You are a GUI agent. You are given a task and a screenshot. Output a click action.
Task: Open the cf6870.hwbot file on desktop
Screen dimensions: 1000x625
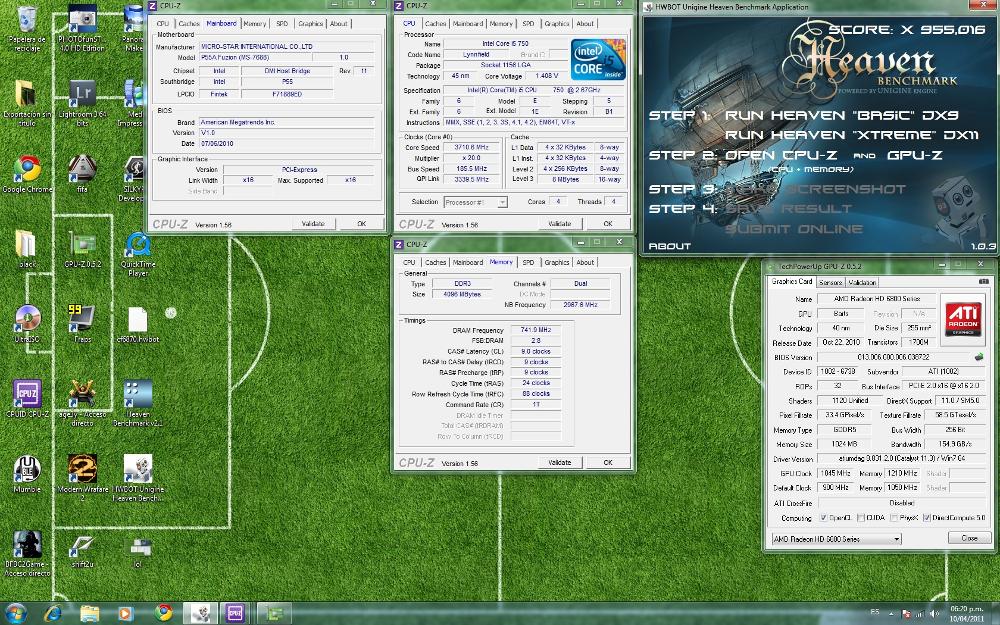138,324
